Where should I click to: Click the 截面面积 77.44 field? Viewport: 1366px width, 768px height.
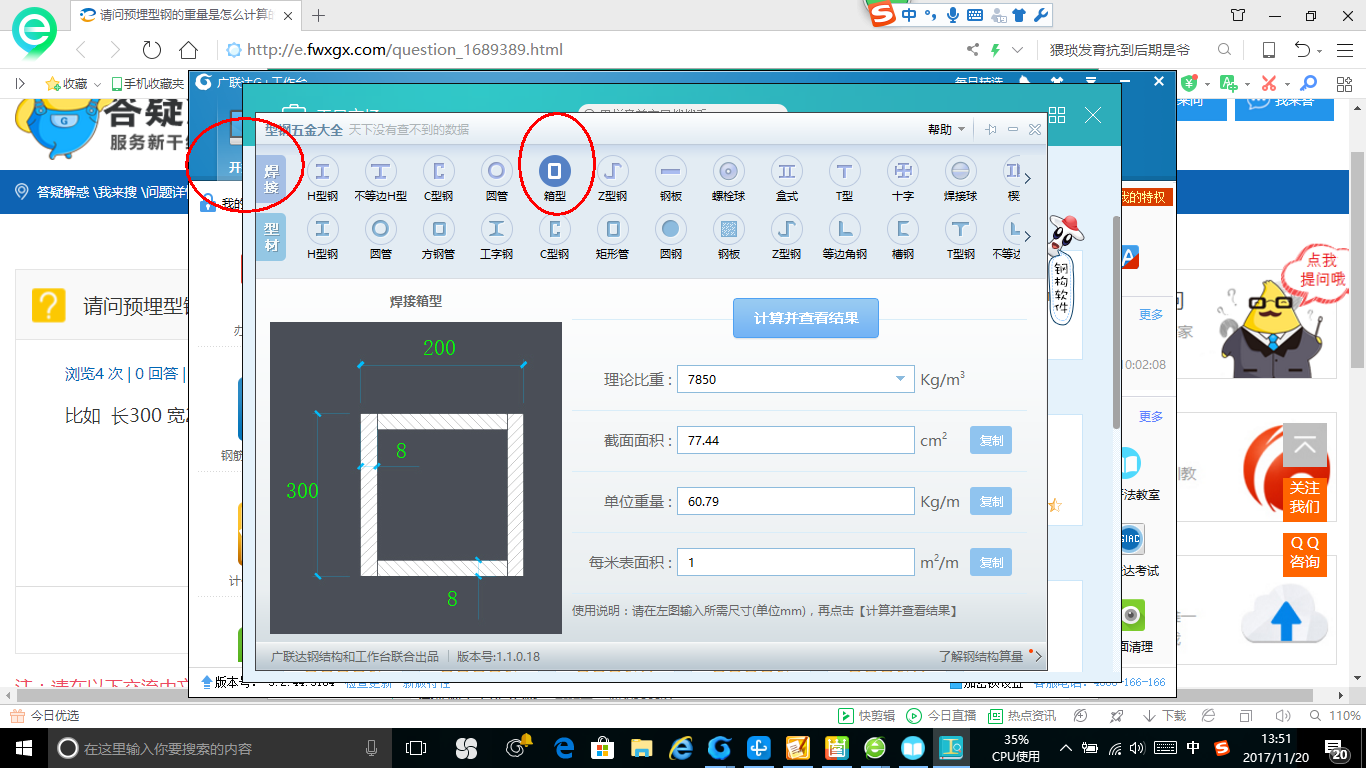point(796,440)
